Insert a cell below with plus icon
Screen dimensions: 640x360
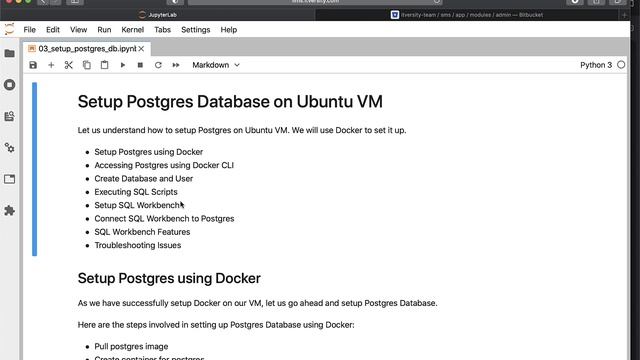point(51,65)
